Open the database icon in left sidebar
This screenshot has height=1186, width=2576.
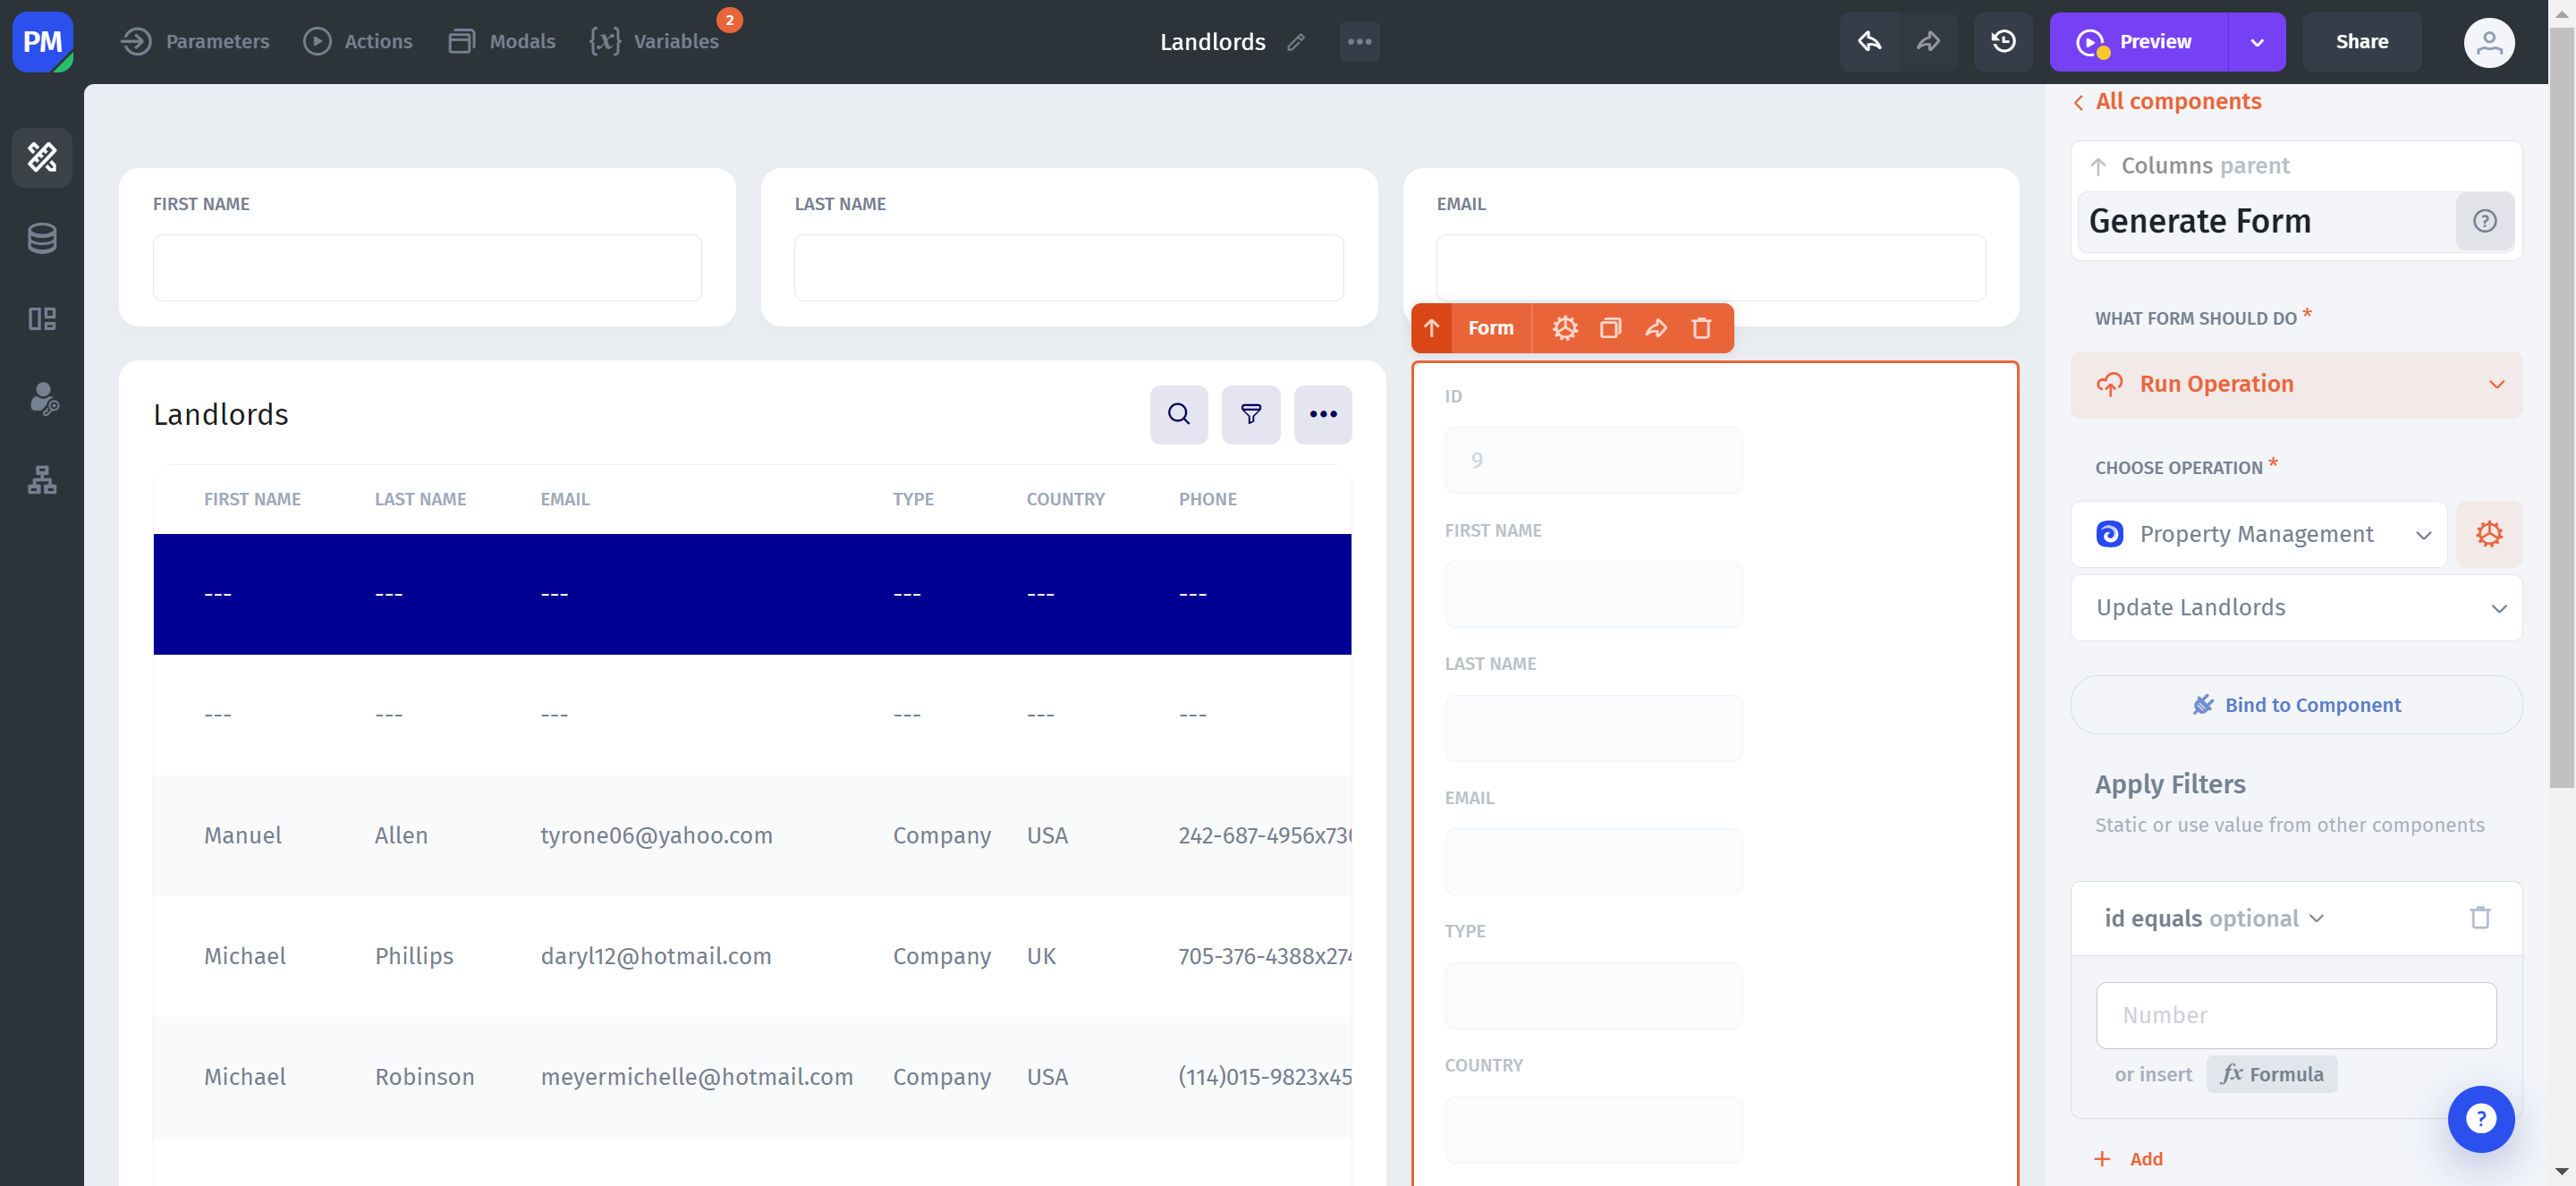[x=42, y=238]
